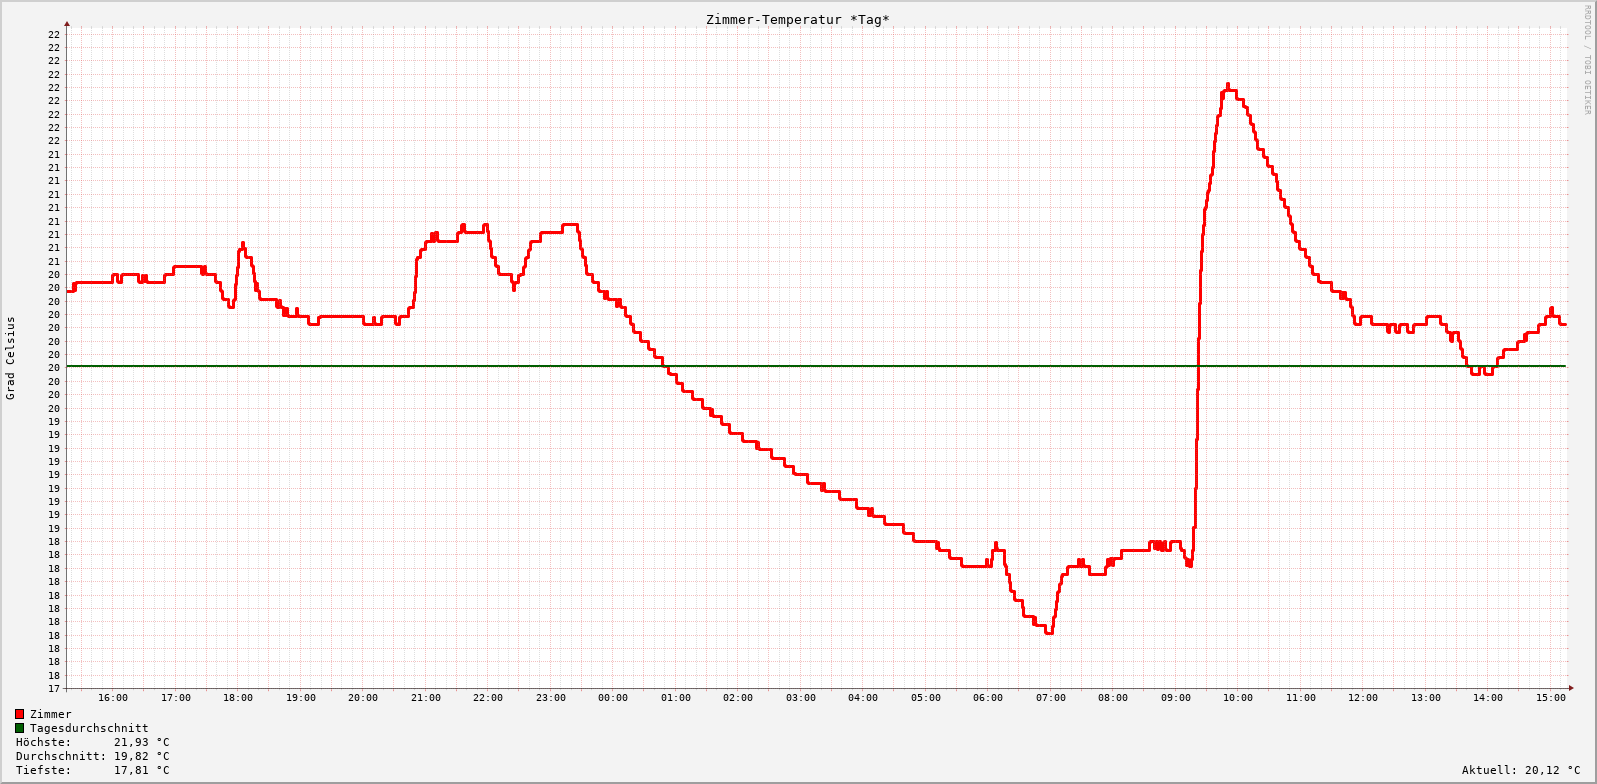This screenshot has height=784, width=1597.
Task: Click the y-axis arrowhead at the top
Action: 67,23
